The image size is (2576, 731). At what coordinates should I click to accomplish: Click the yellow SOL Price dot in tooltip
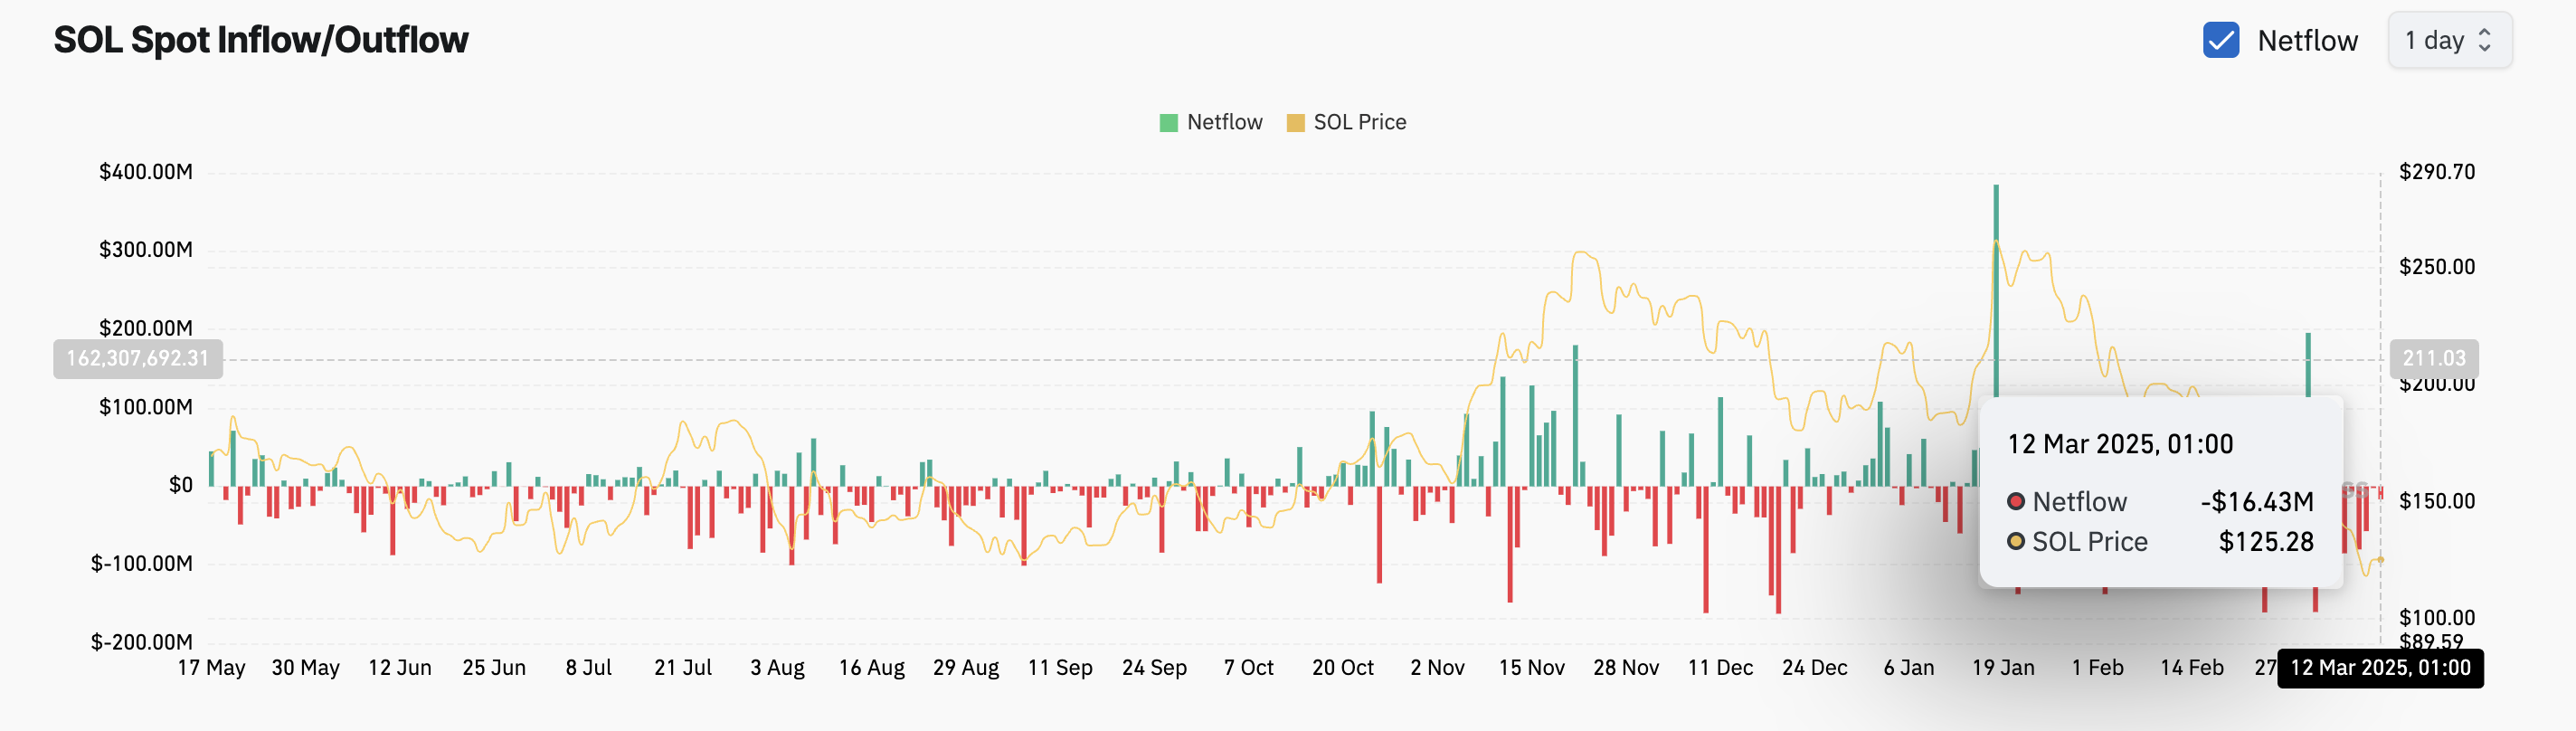2016,541
